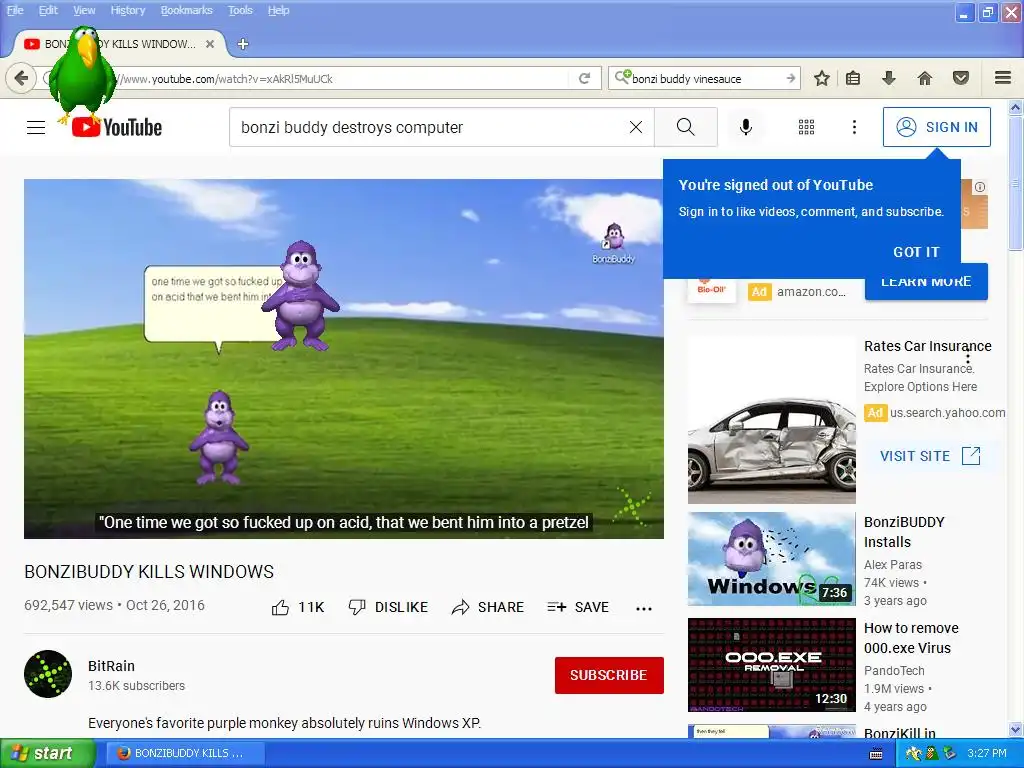Viewport: 1024px width, 768px height.
Task: Click the ad info icon in sidebar
Action: point(980,187)
